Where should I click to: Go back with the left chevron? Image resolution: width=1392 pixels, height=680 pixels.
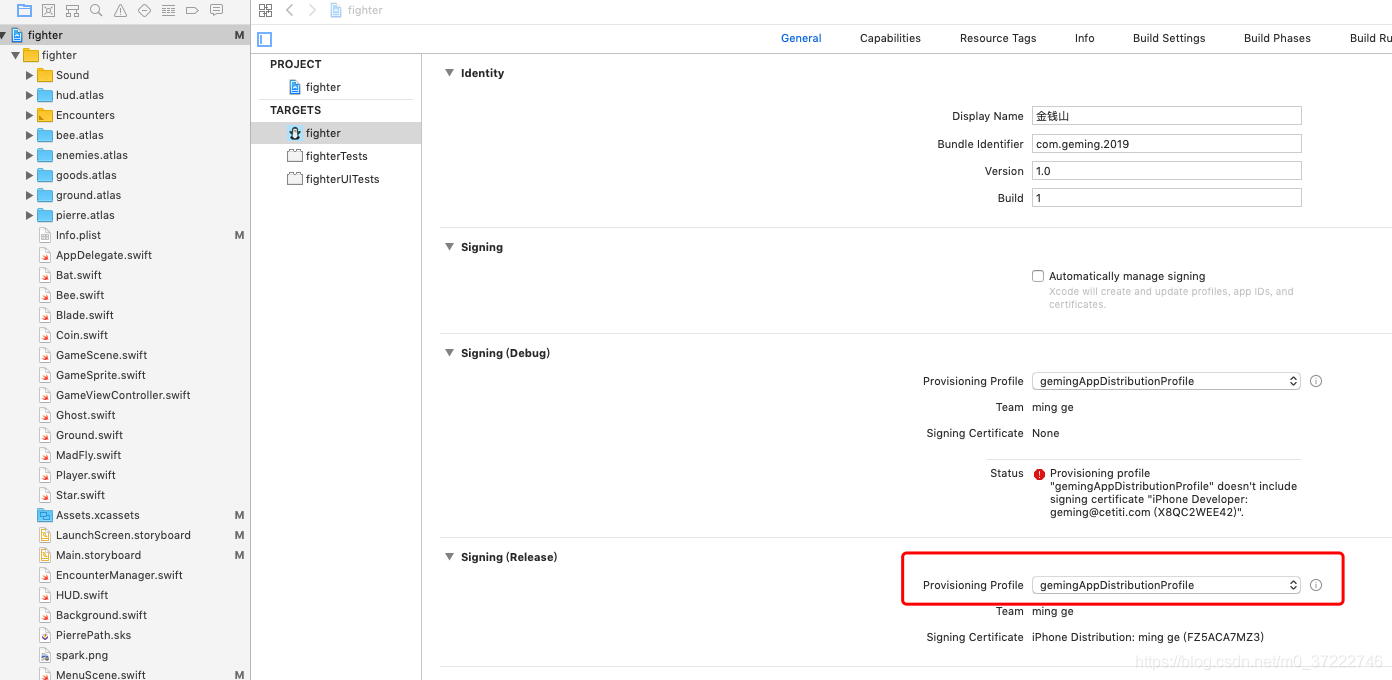(x=290, y=10)
